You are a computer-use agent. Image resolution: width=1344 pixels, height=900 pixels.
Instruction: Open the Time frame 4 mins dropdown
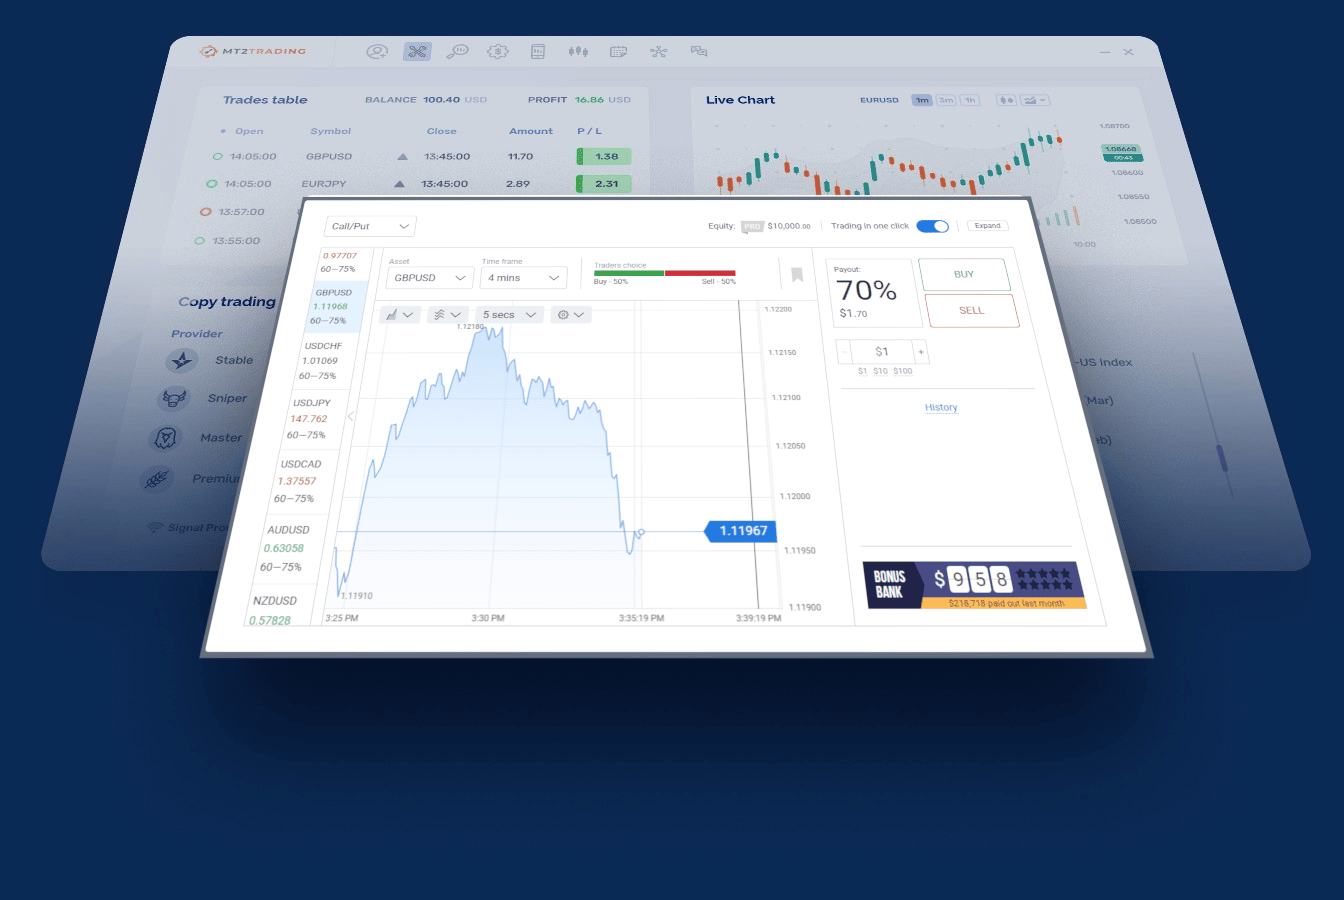point(524,278)
